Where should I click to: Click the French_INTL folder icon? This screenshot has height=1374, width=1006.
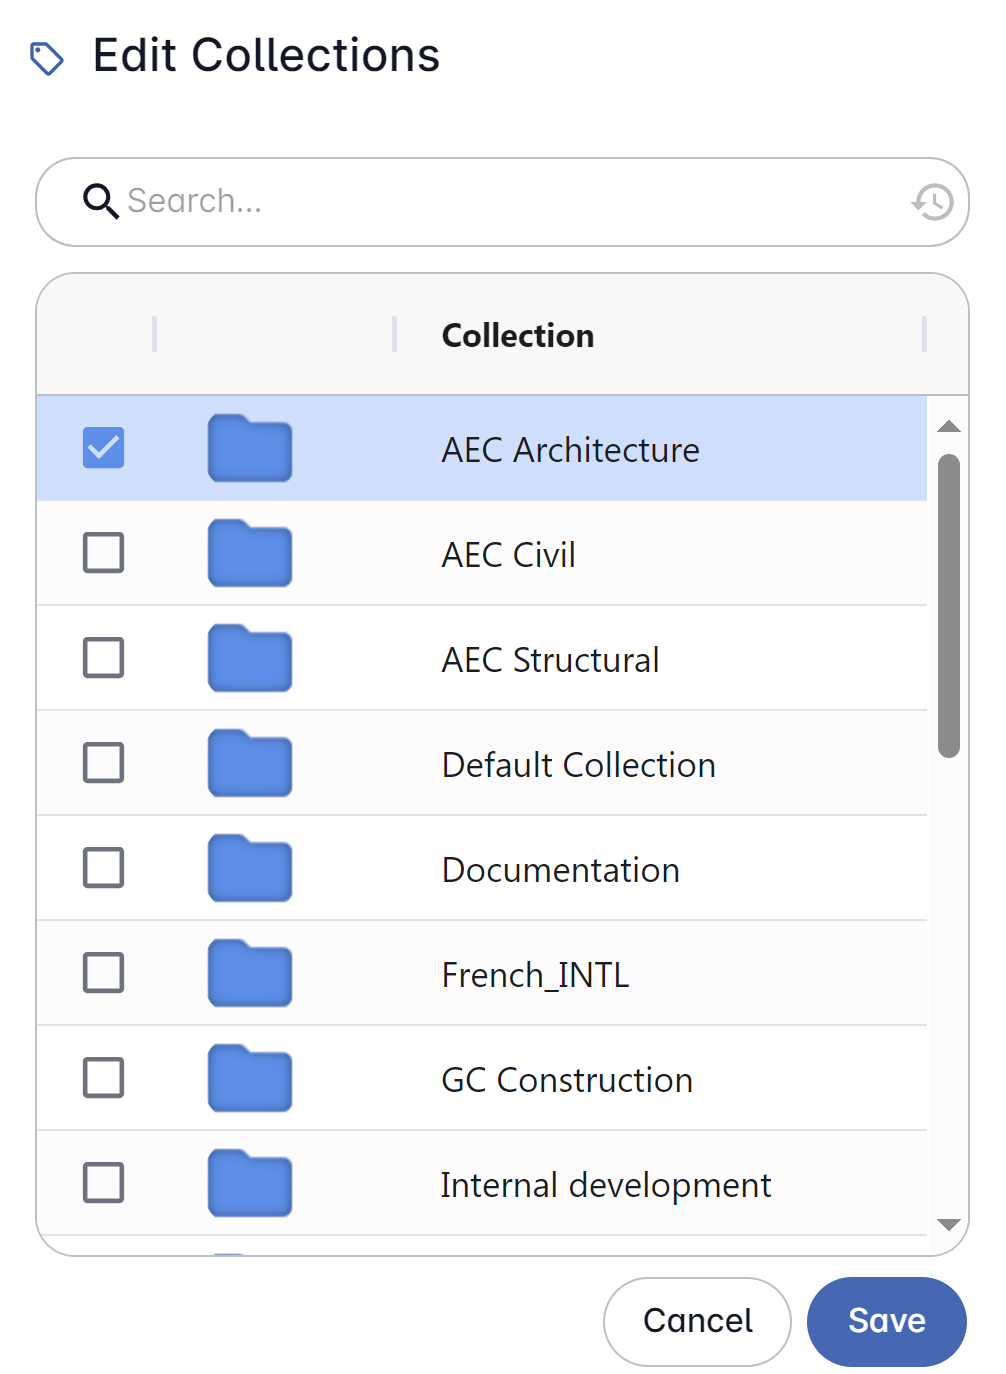pos(250,973)
